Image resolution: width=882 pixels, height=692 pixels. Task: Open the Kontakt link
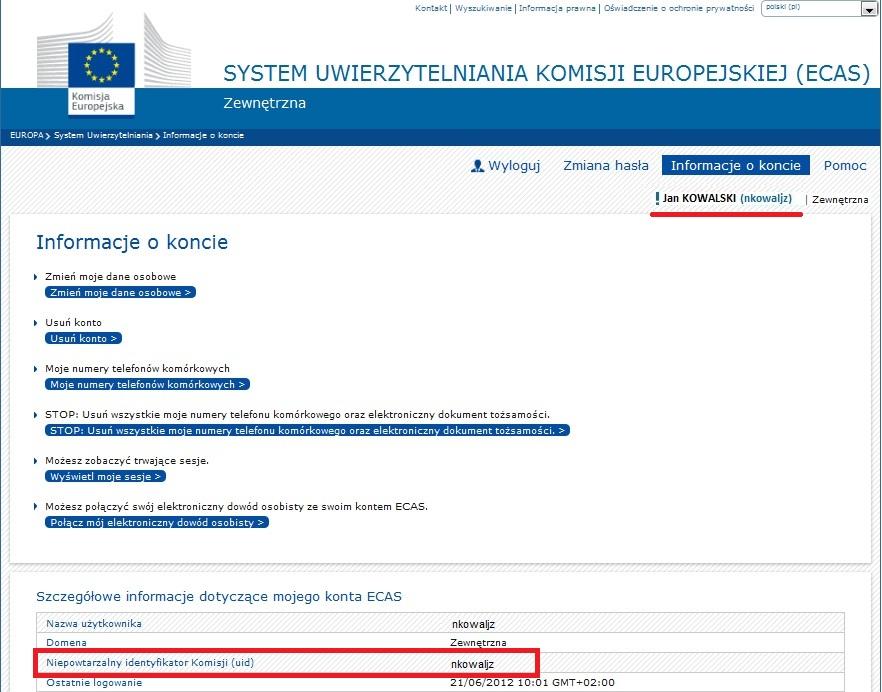tap(431, 8)
